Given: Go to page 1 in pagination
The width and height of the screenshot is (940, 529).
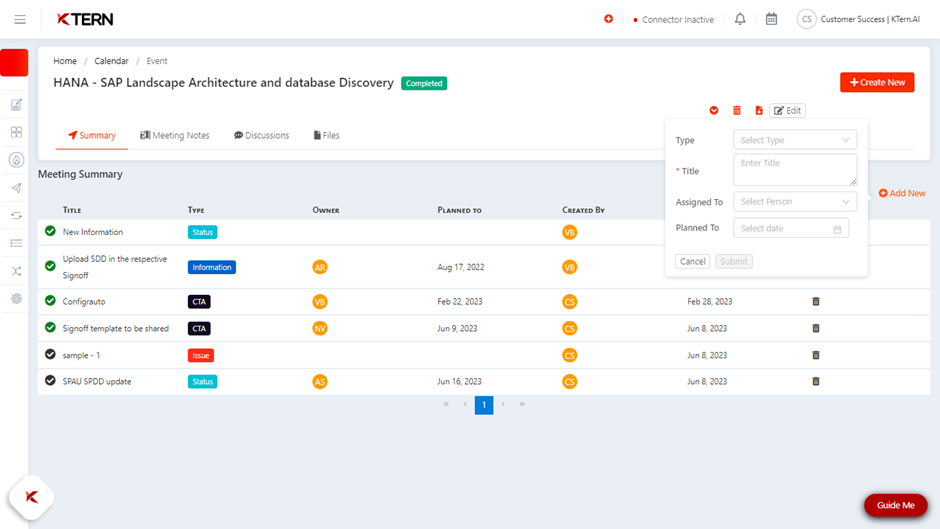Looking at the screenshot, I should [x=484, y=405].
